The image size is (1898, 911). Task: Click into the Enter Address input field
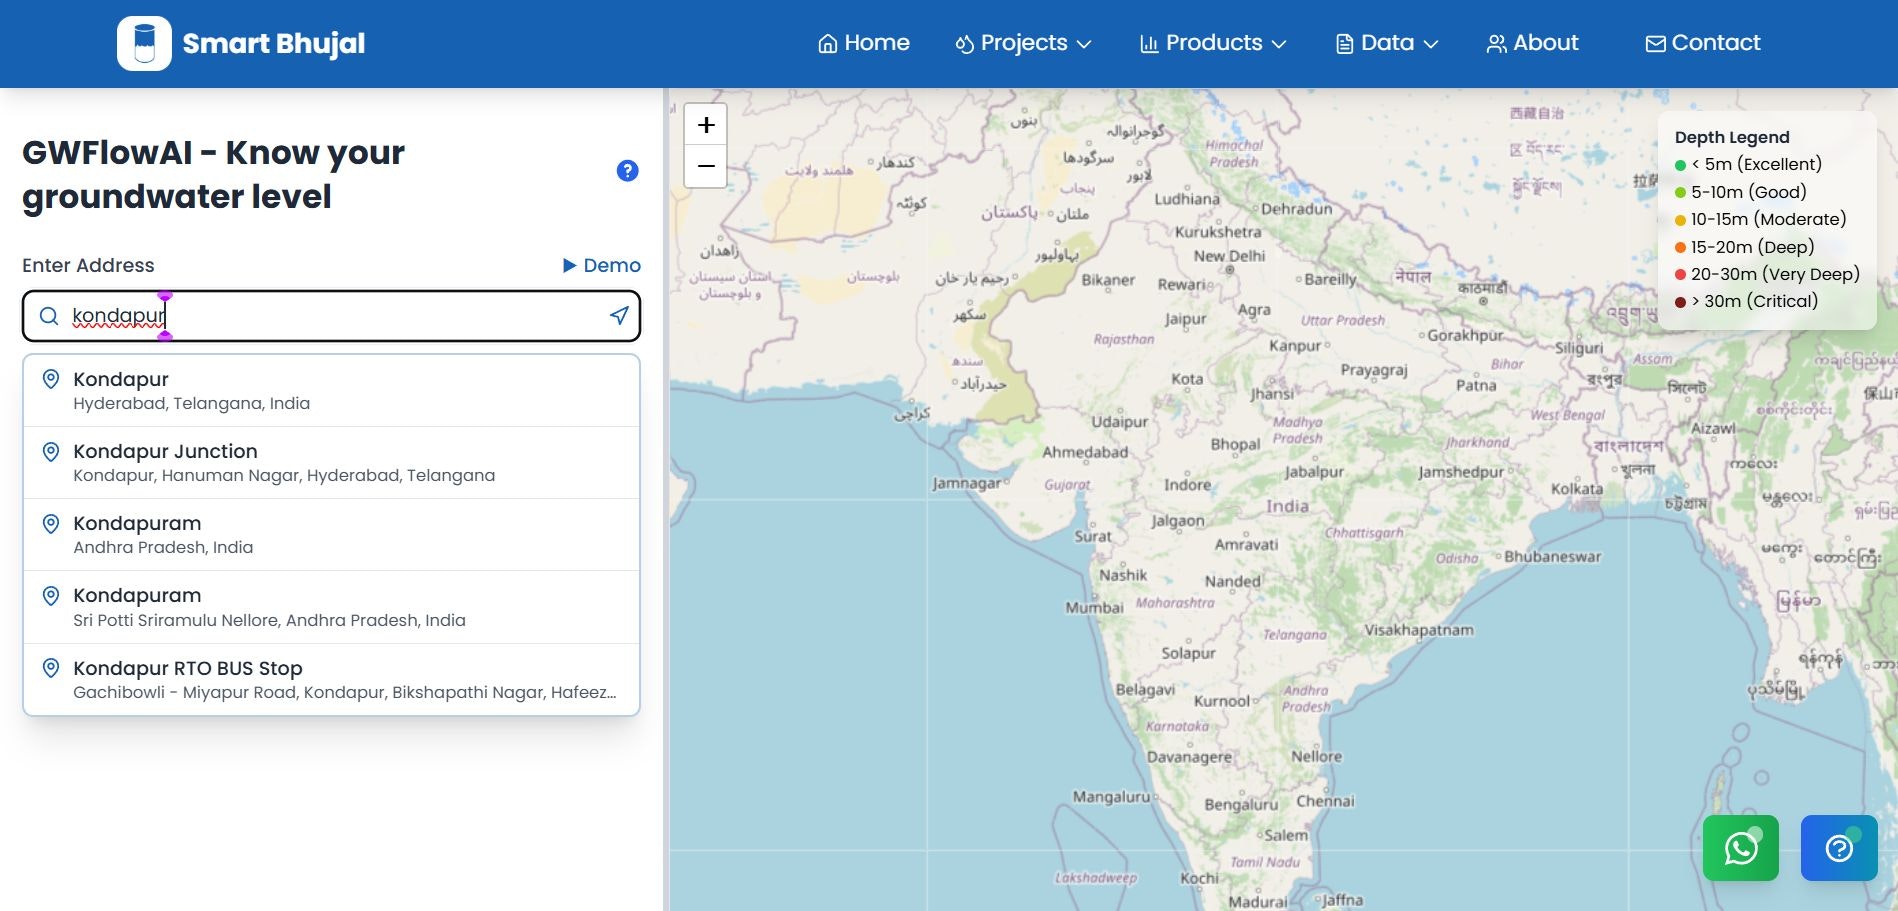[x=331, y=316]
